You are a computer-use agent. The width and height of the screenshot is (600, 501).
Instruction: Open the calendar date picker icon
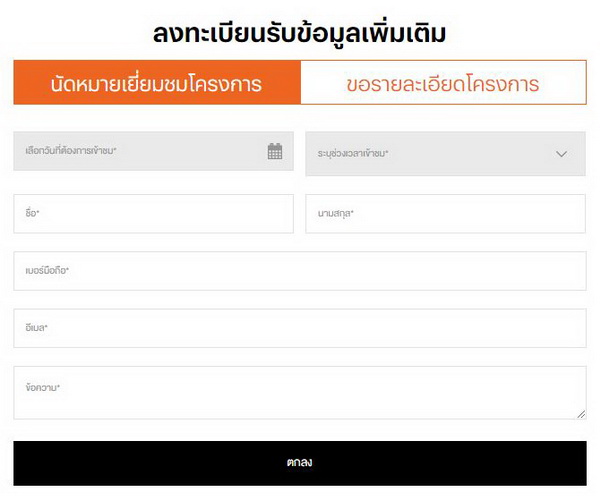[x=275, y=152]
